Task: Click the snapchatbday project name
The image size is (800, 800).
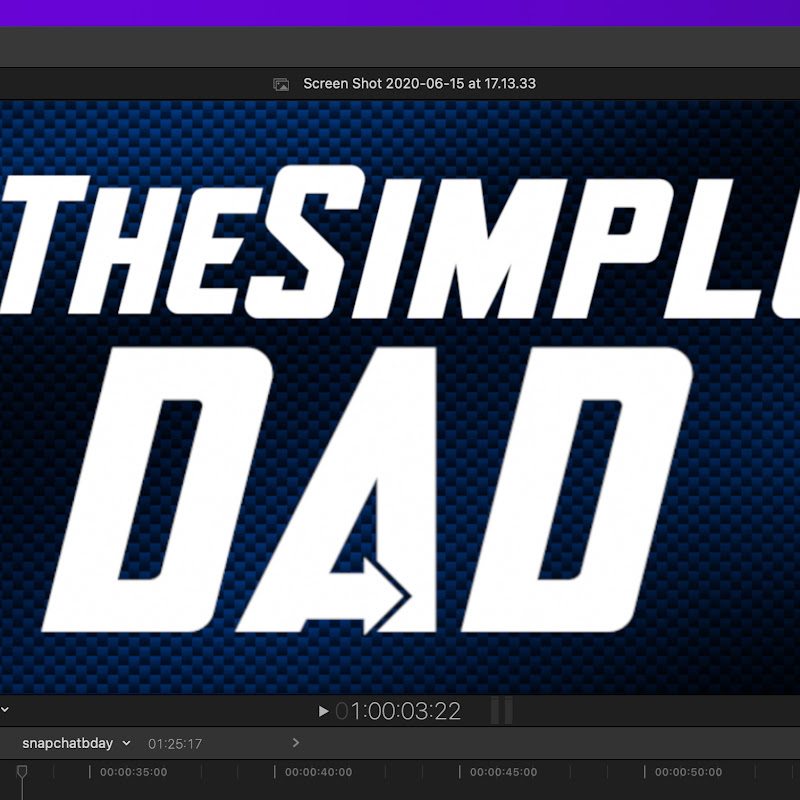Action: coord(68,744)
